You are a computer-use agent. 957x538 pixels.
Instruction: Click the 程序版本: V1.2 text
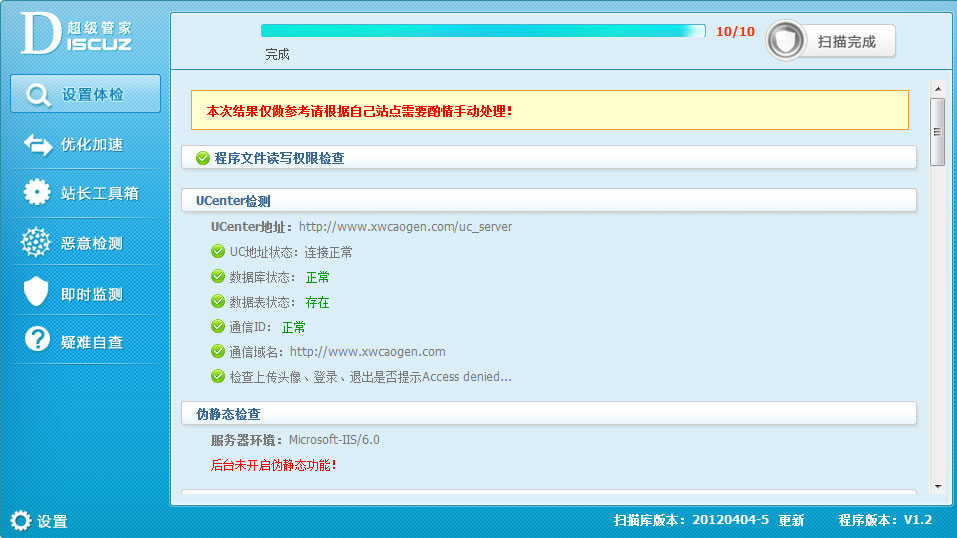coord(885,520)
